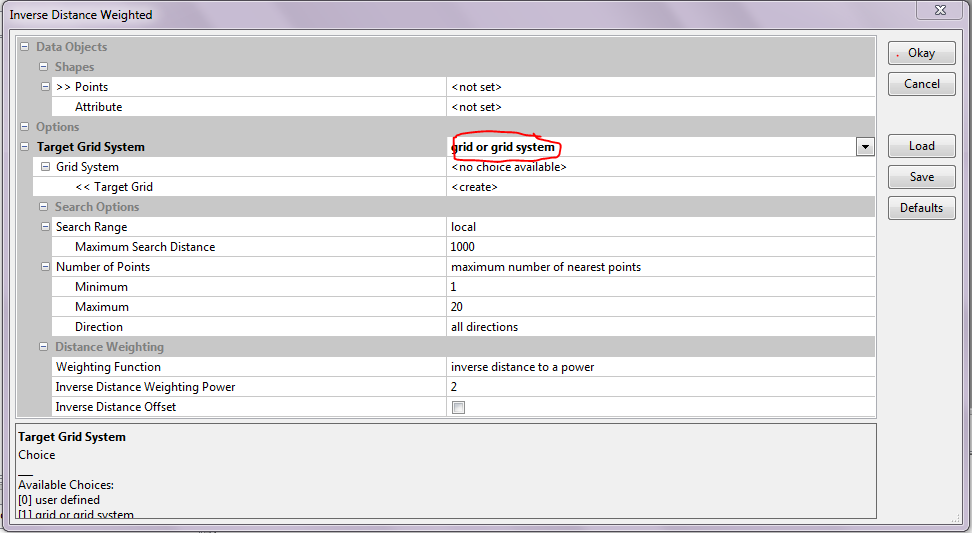
Task: Restore settings with Defaults button
Action: tap(921, 208)
